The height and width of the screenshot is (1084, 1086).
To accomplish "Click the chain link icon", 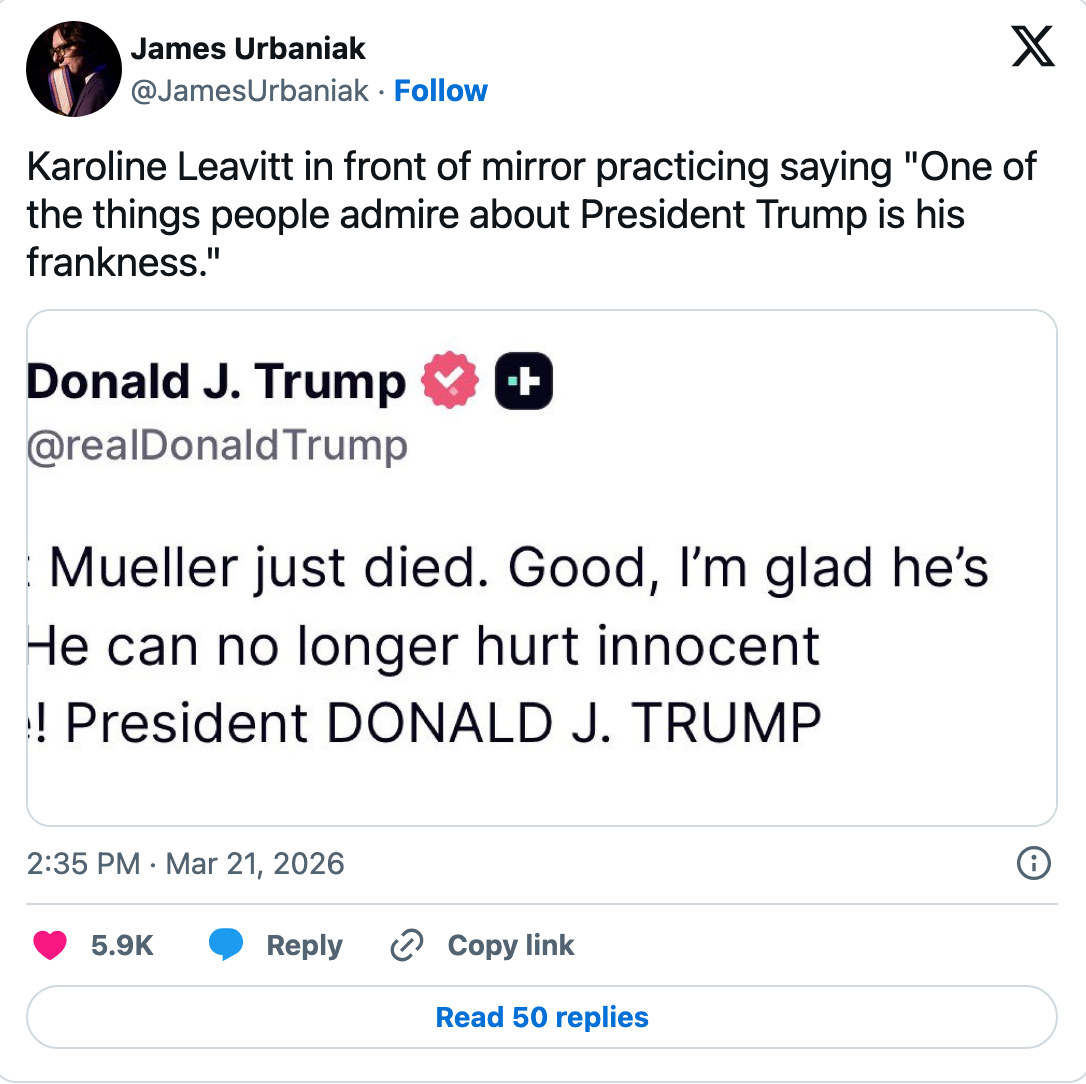I will [x=407, y=945].
